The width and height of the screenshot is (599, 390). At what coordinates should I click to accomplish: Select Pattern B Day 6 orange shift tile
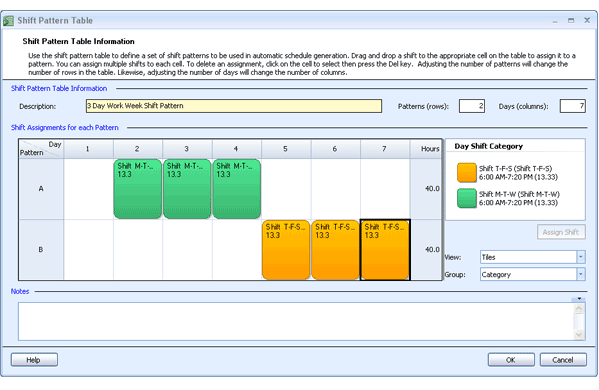pyautogui.click(x=335, y=250)
